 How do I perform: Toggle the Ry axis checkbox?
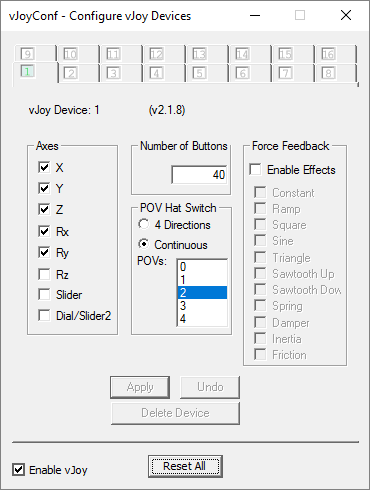tap(44, 252)
